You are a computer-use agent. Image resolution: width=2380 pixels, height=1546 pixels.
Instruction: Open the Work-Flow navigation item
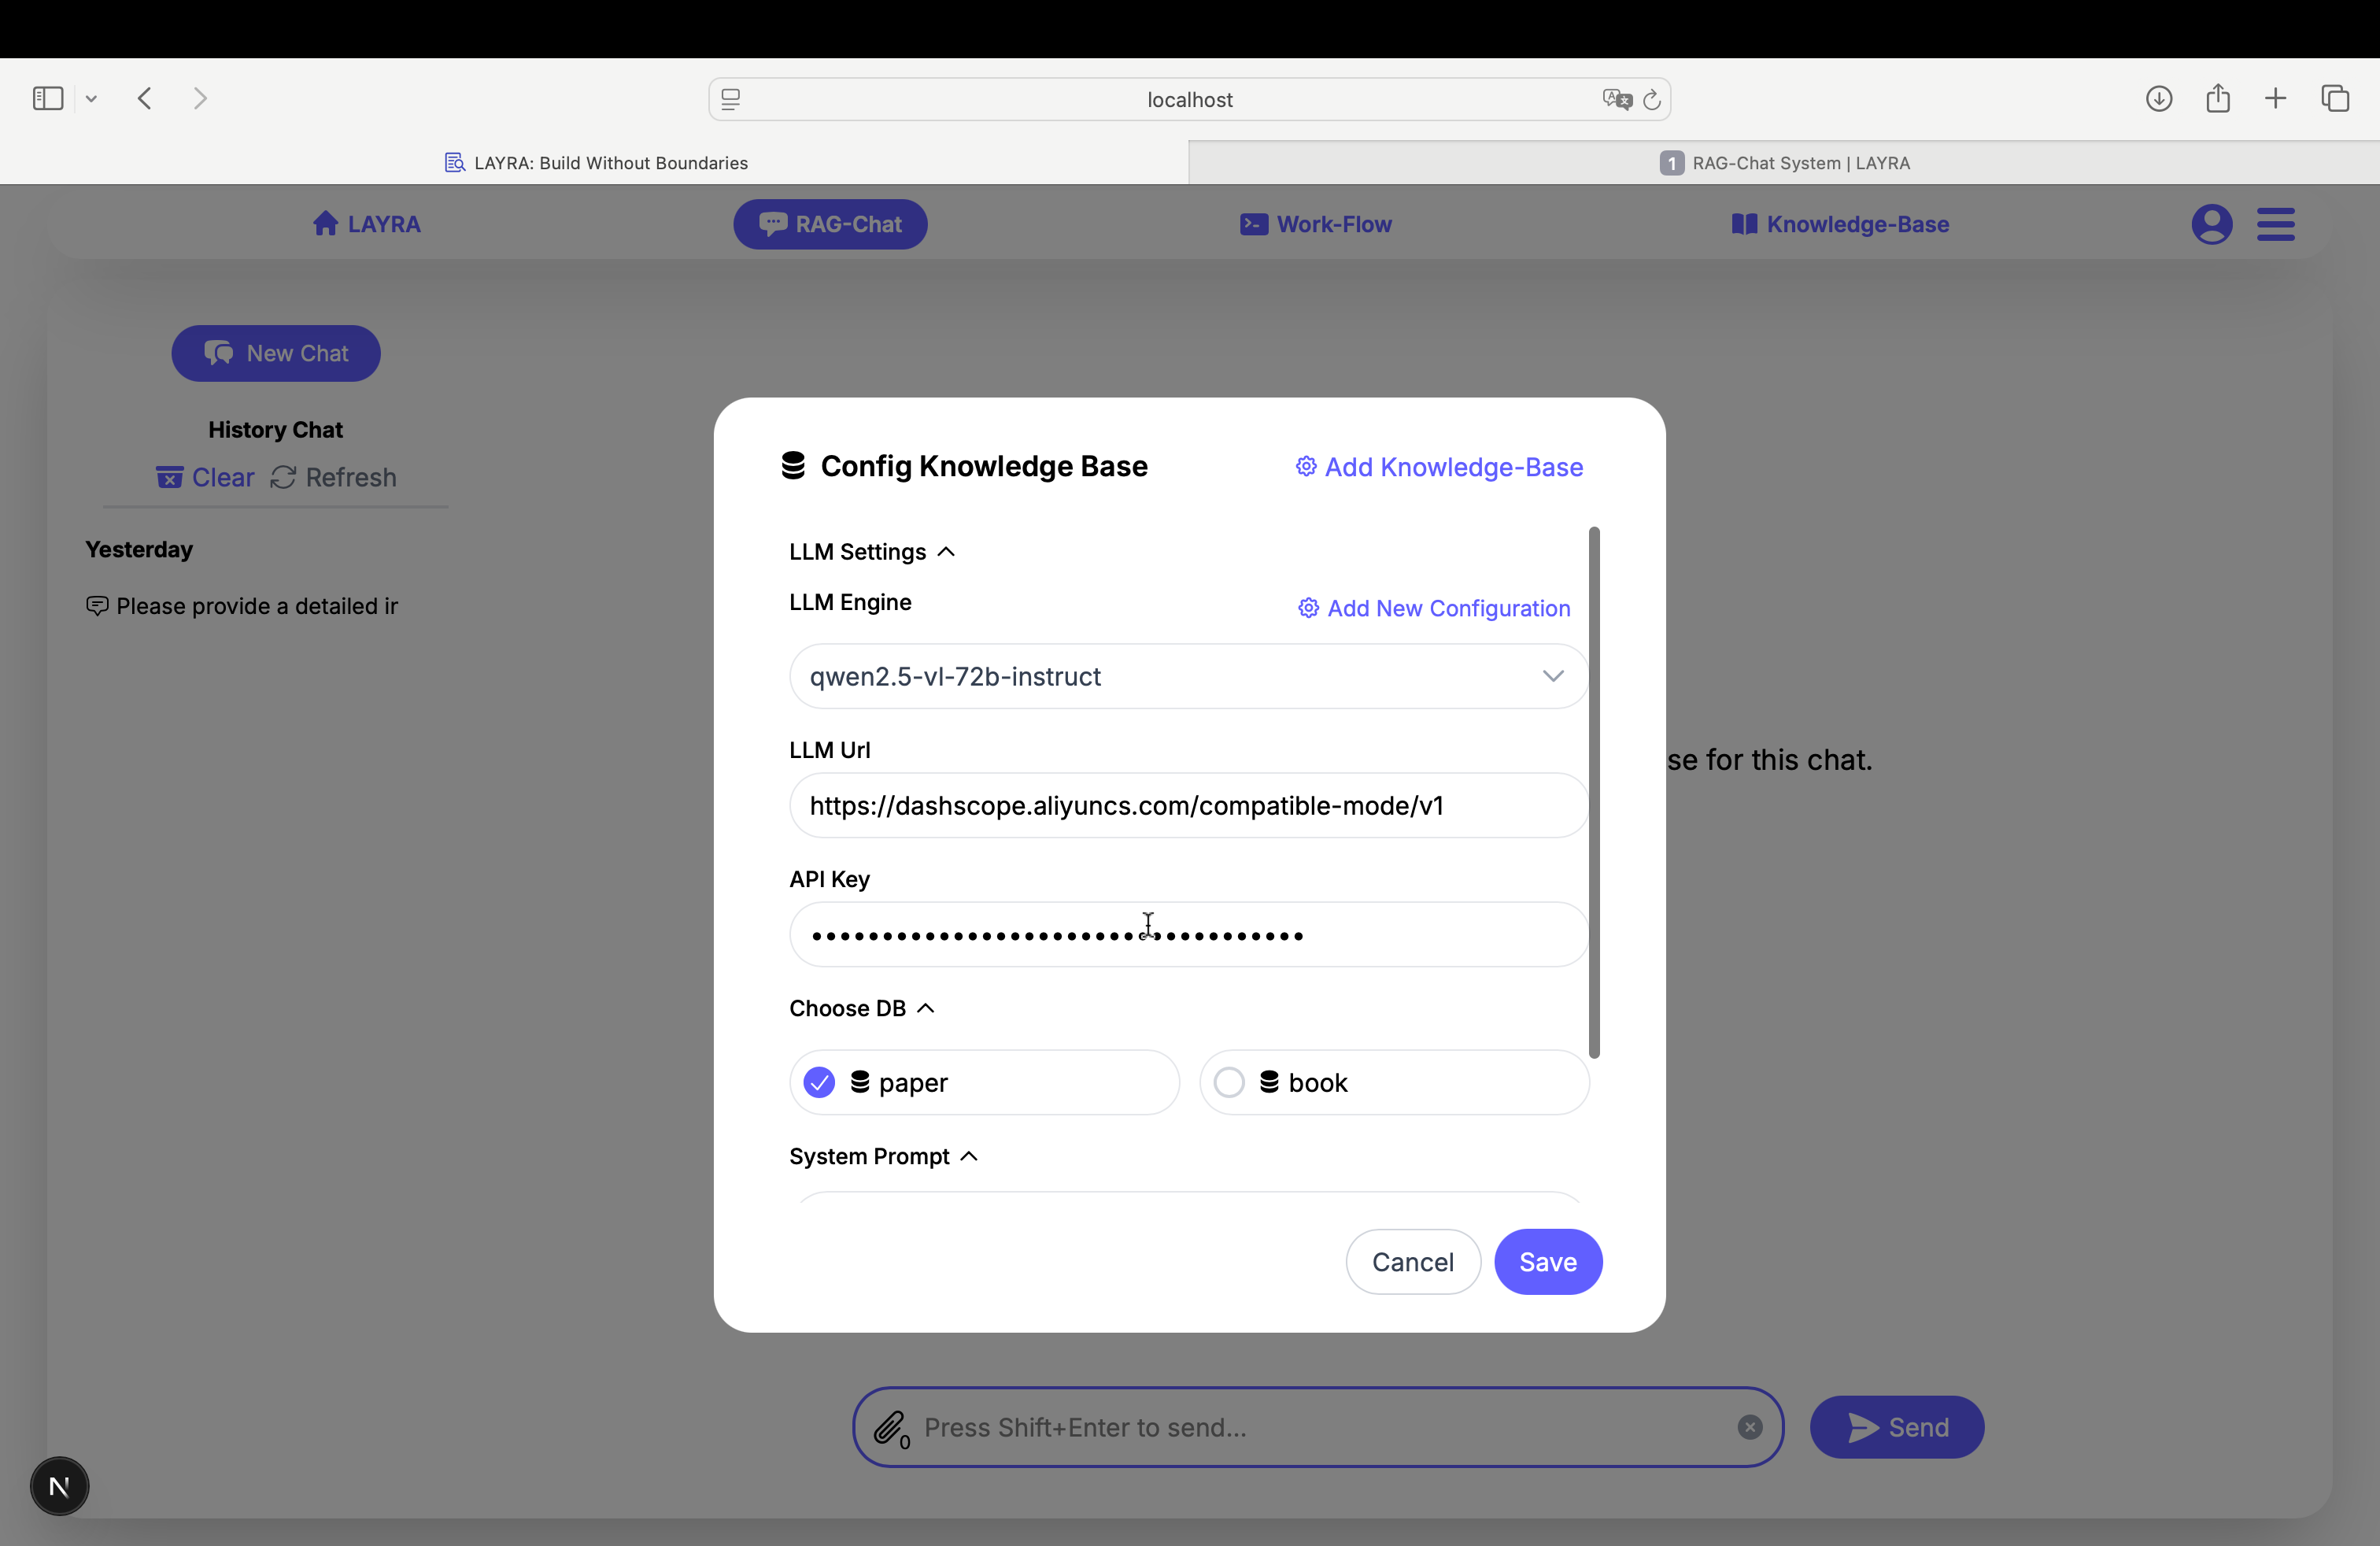1315,224
